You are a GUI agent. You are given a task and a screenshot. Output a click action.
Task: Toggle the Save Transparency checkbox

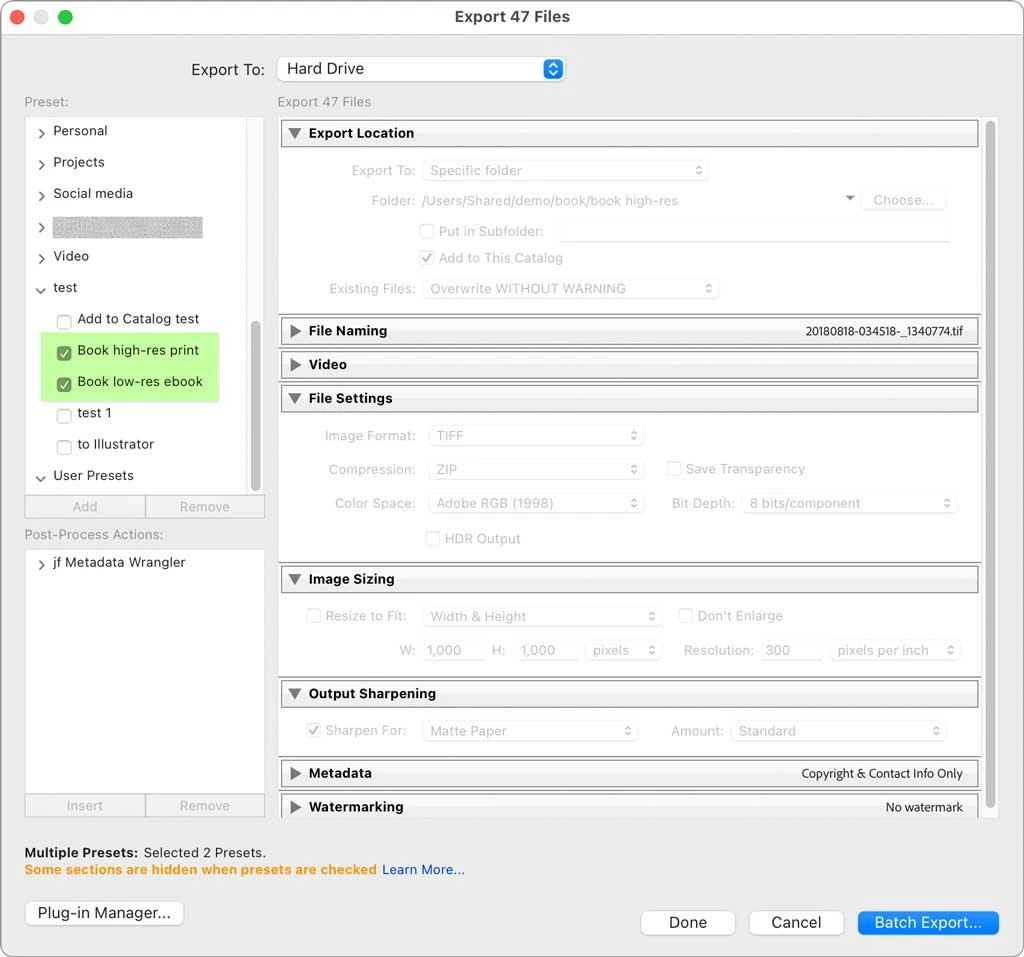click(x=673, y=468)
